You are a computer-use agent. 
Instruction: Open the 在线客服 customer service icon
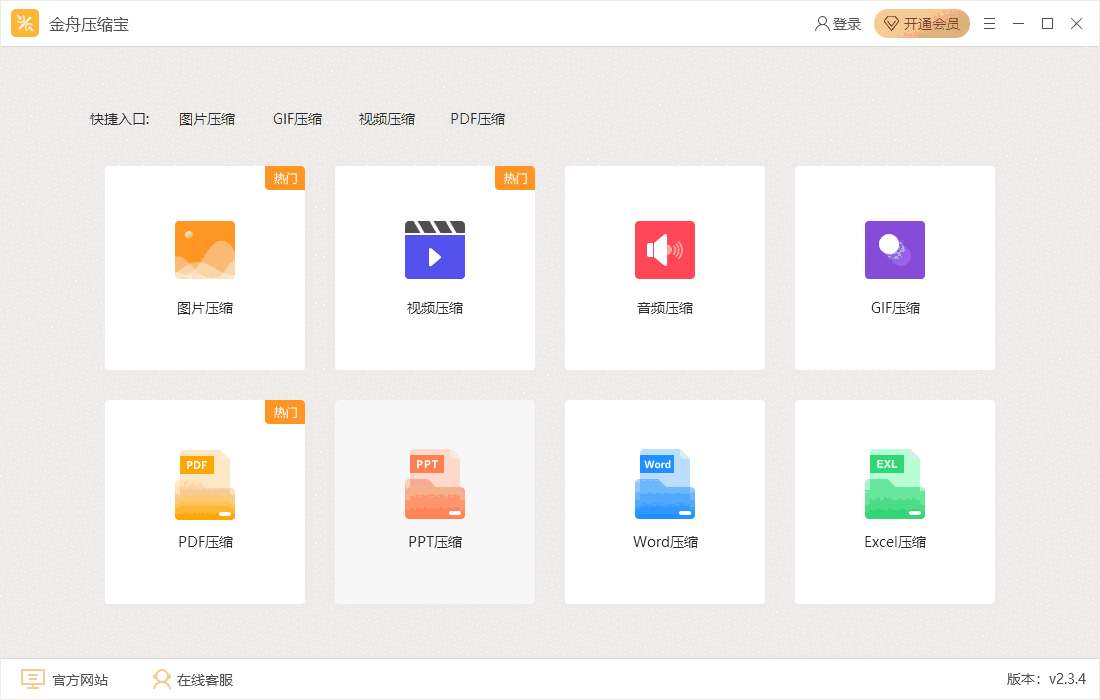click(161, 679)
